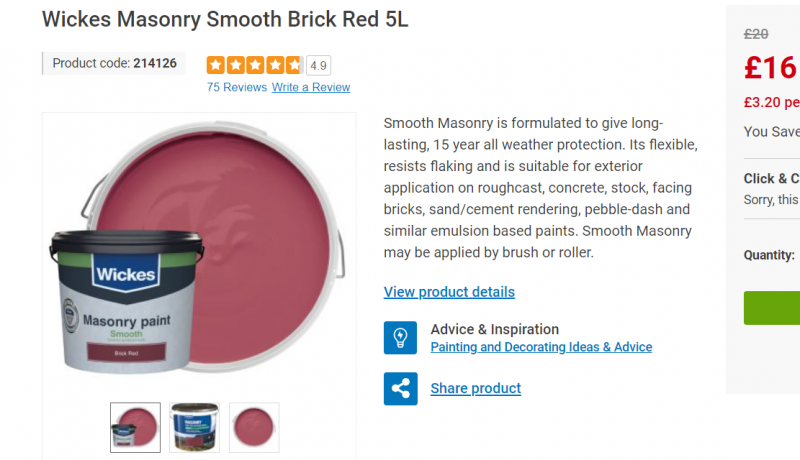Click the crossed-out £20 original price
800x460 pixels.
(757, 34)
